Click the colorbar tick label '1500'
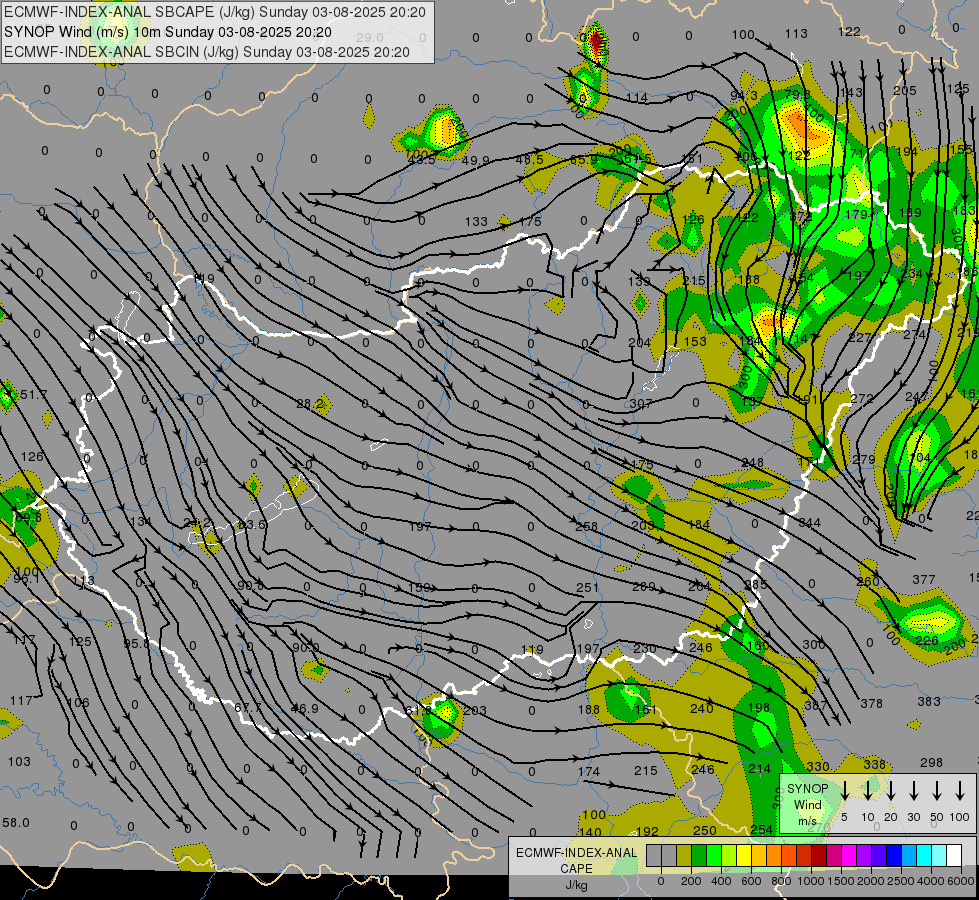979x900 pixels. (x=841, y=881)
